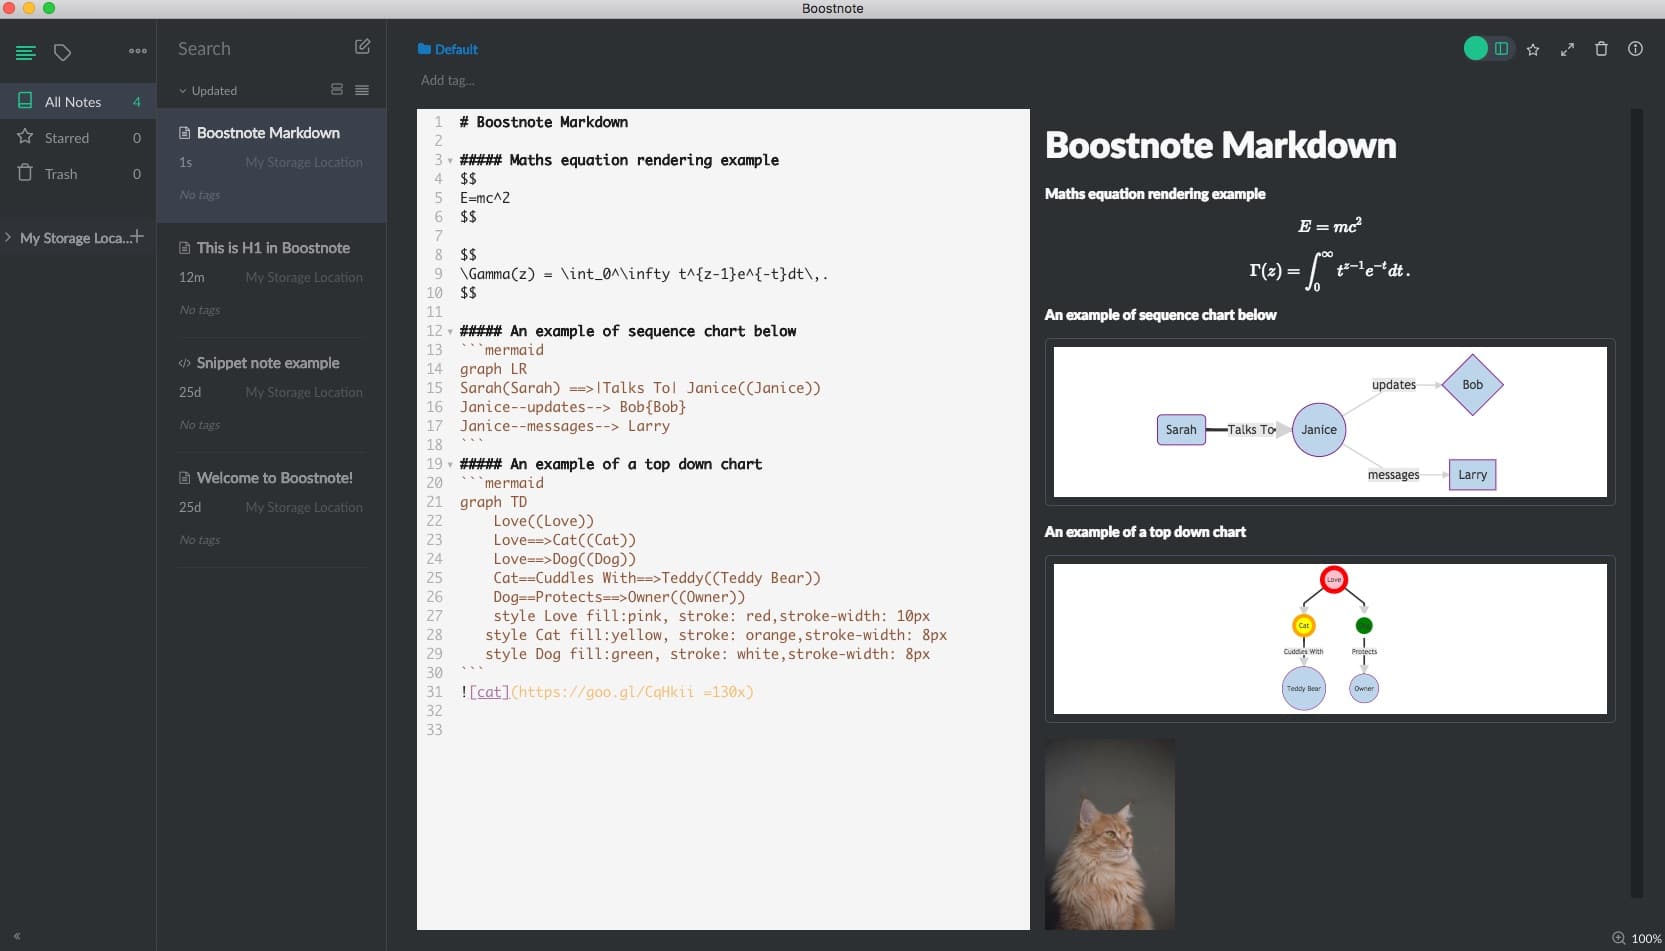Click the 'An example of sequence chart below' preview heading
The image size is (1665, 951).
click(1160, 315)
